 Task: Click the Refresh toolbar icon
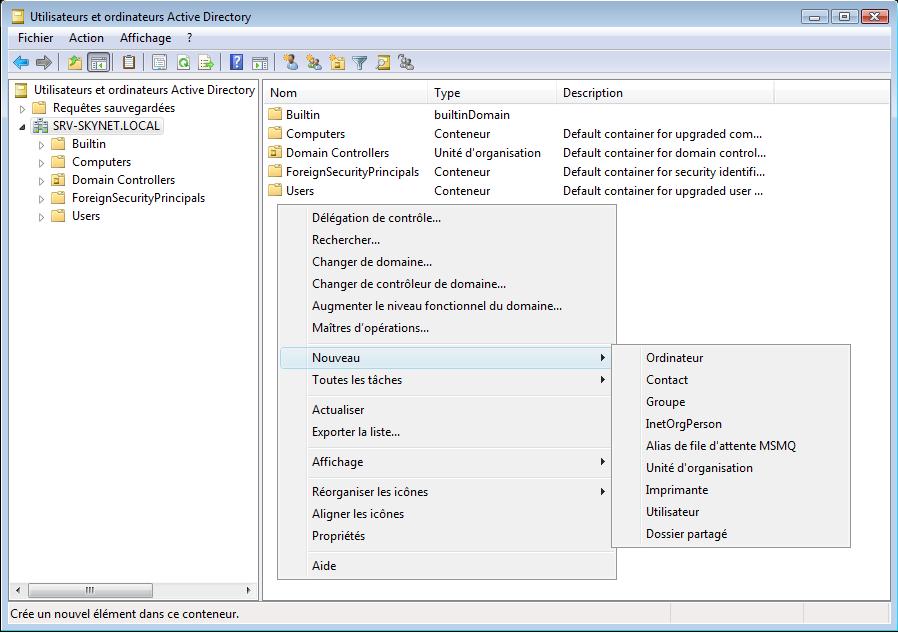tap(183, 62)
